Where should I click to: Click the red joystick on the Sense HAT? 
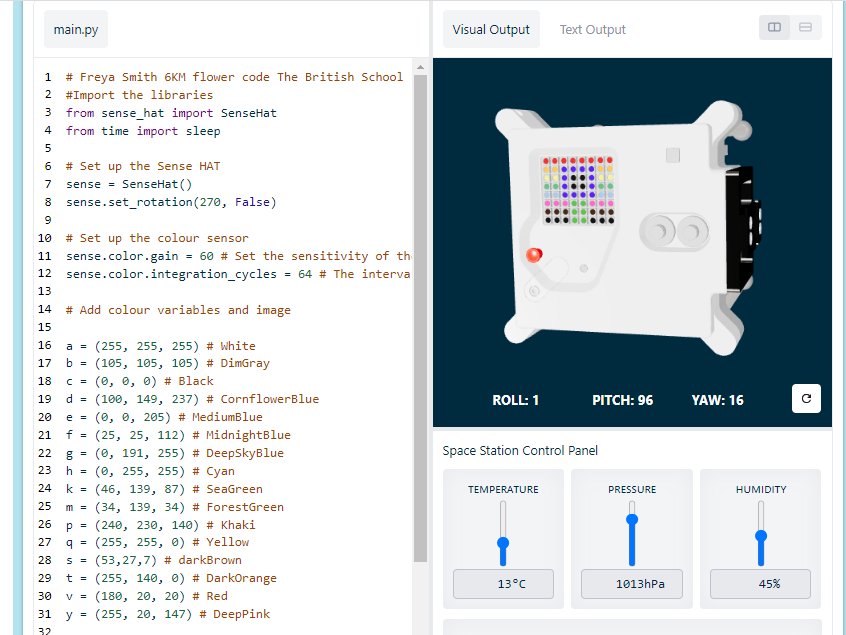534,255
